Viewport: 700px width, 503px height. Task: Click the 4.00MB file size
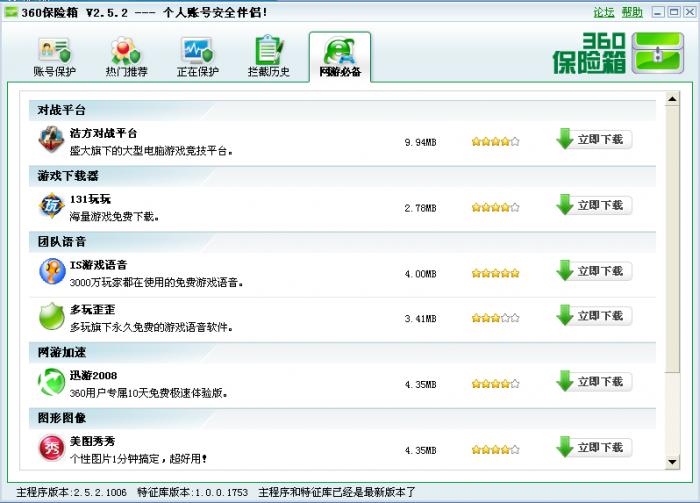pyautogui.click(x=420, y=274)
